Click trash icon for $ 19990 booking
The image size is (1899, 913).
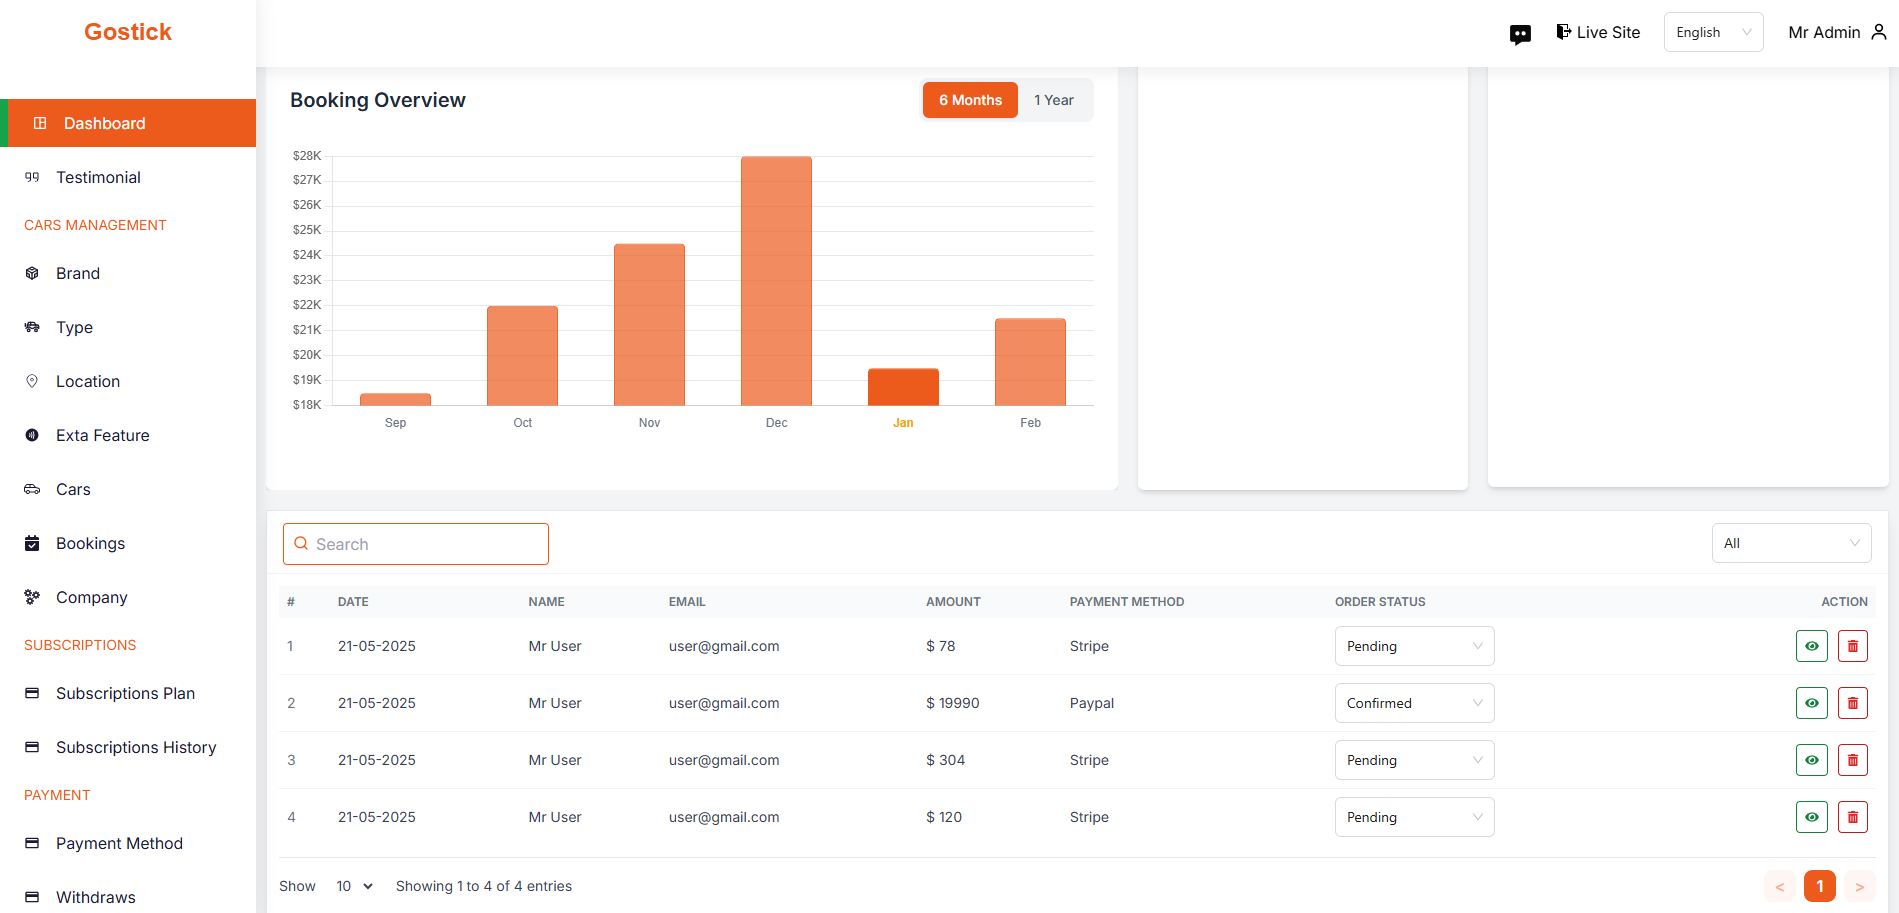pyautogui.click(x=1852, y=703)
